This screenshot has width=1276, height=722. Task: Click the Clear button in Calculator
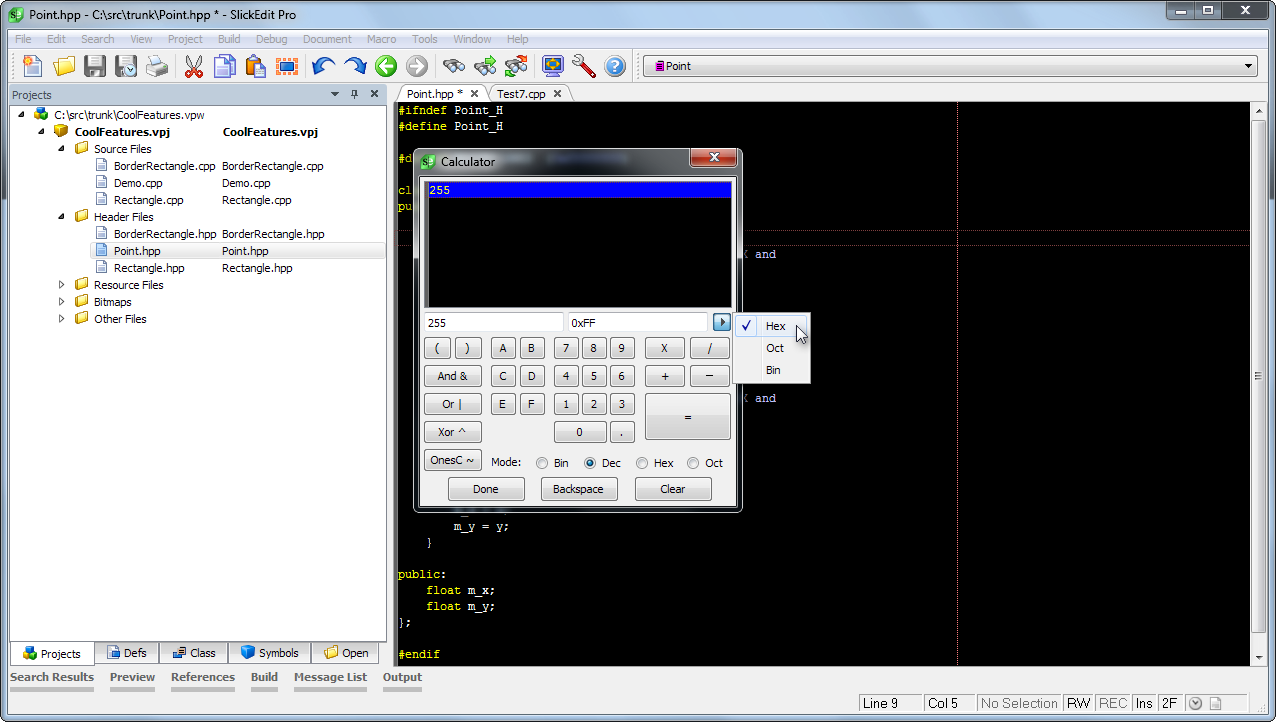pos(672,489)
